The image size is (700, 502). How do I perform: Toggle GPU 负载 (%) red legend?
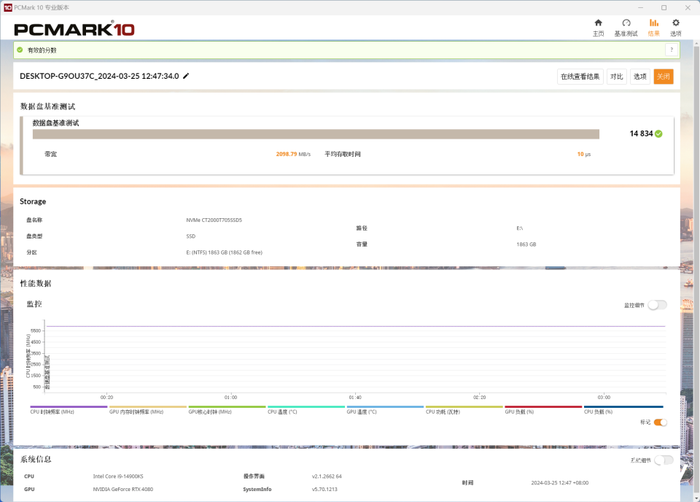[x=543, y=410]
